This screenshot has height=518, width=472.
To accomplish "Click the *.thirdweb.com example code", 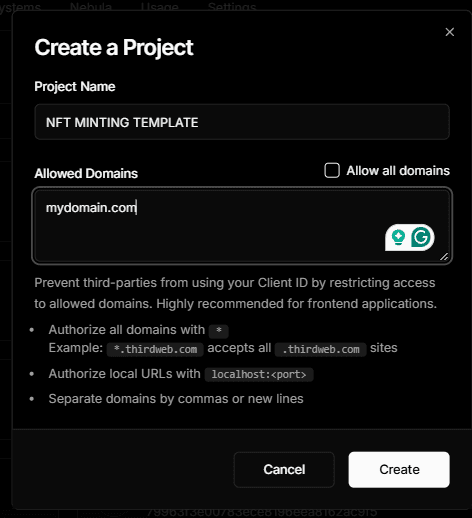I will pos(155,349).
